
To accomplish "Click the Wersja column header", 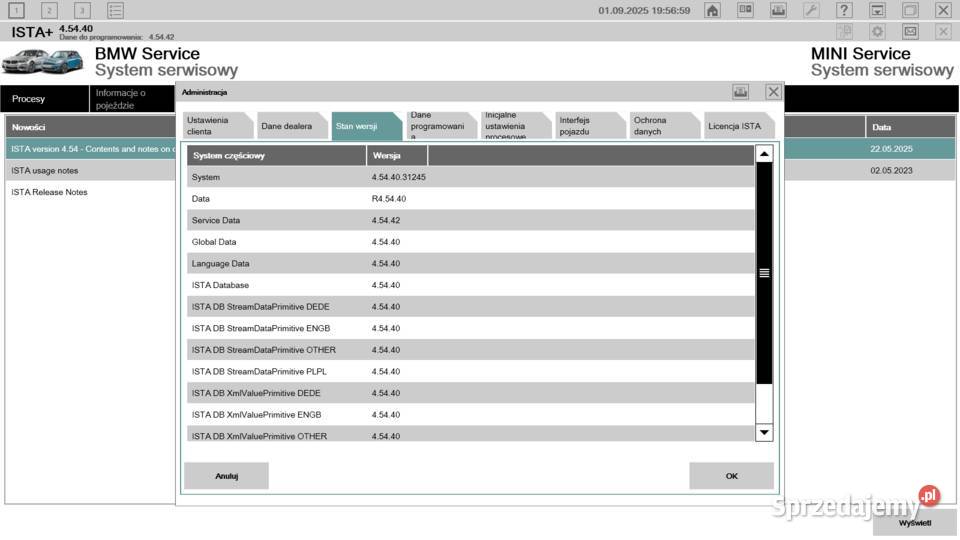I will coord(397,156).
